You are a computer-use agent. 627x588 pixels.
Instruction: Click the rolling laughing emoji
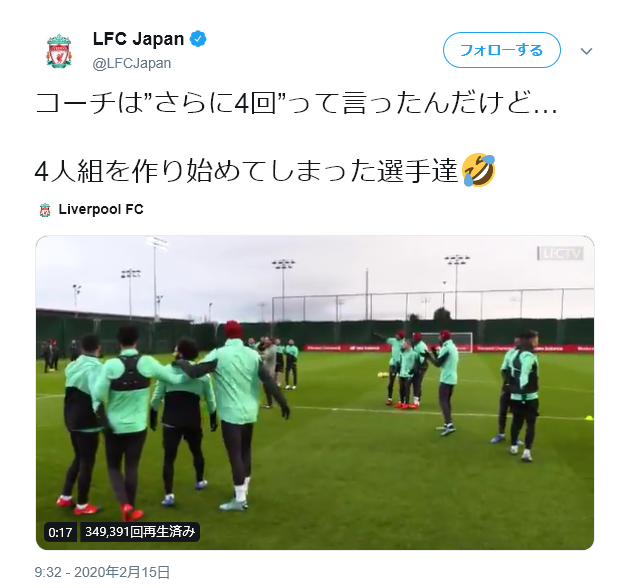[478, 170]
